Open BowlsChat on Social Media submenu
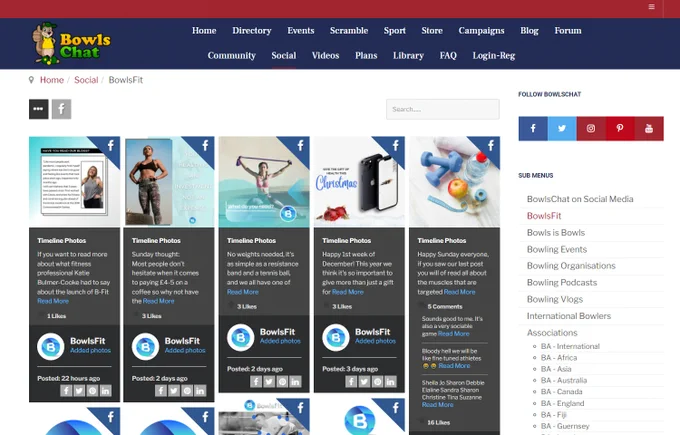 580,199
